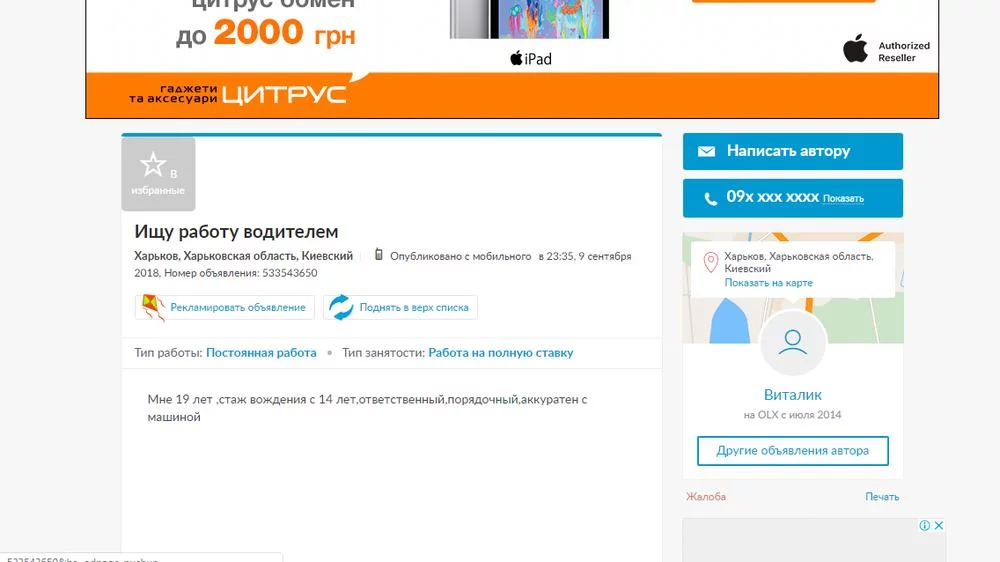Screen dimensions: 1000x562
Task: Close the side advertisement
Action: tap(939, 526)
